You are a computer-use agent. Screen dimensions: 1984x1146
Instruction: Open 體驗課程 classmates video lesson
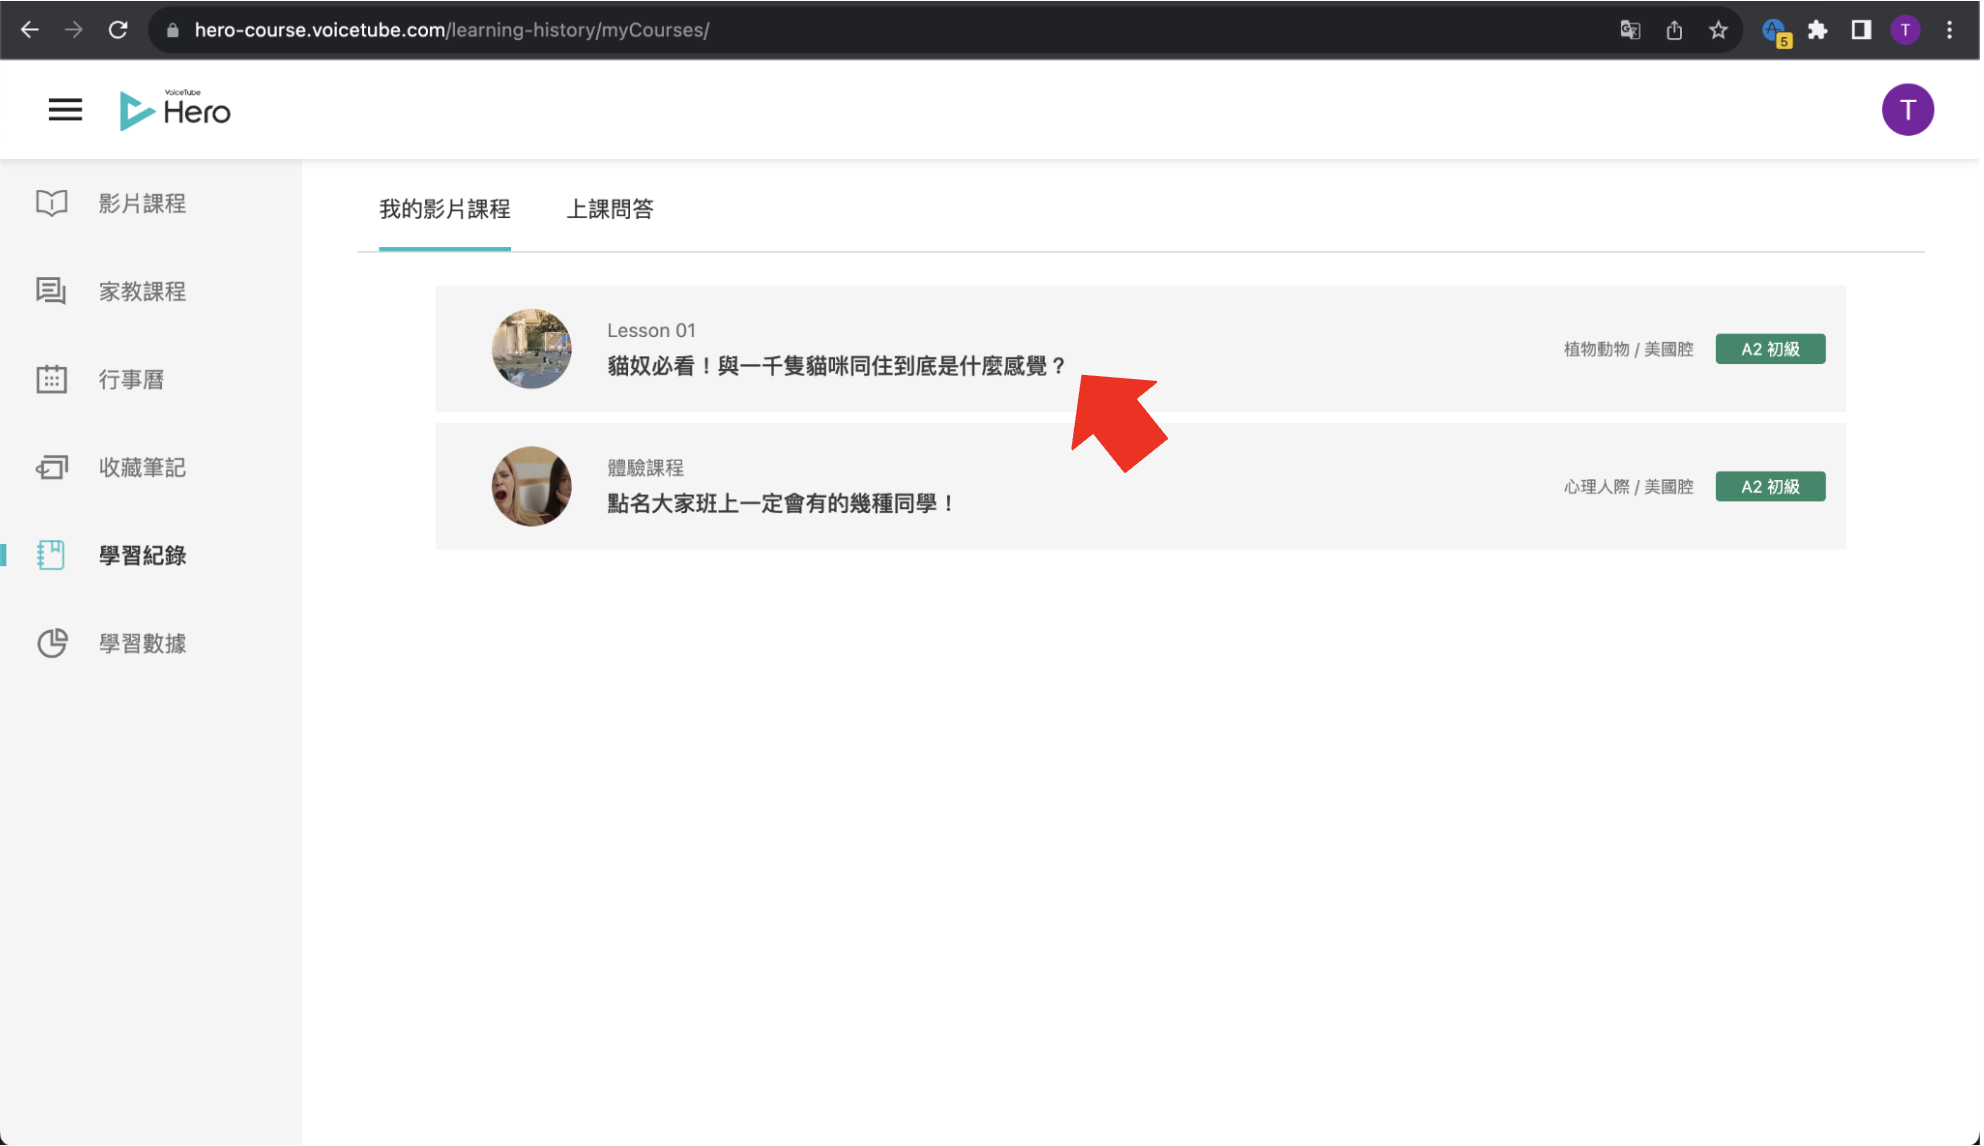pyautogui.click(x=780, y=503)
